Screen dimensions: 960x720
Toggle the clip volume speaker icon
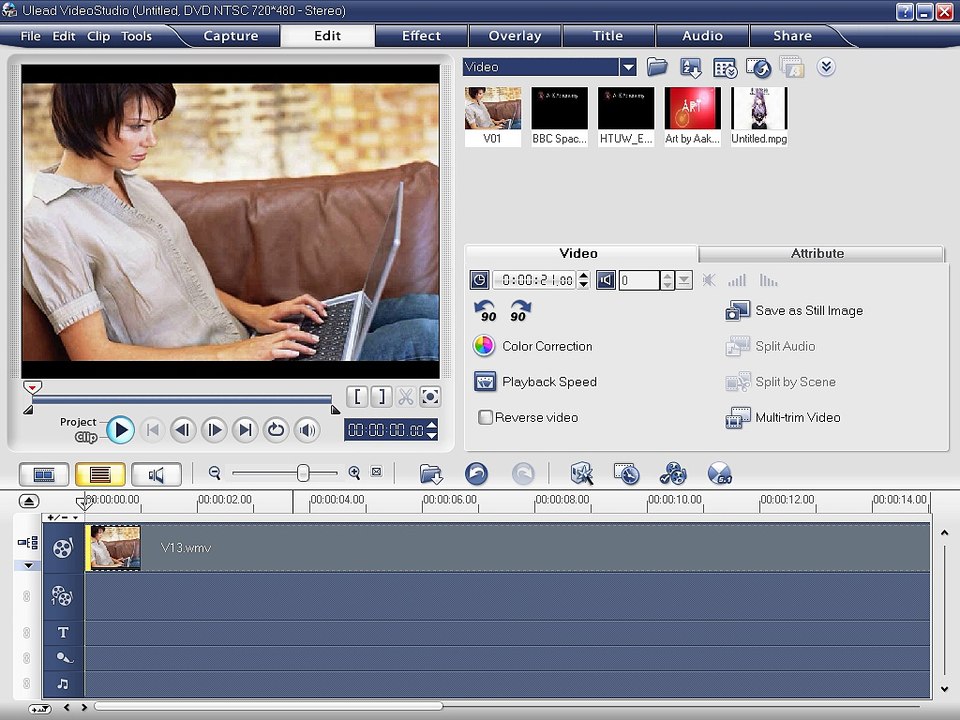coord(606,280)
